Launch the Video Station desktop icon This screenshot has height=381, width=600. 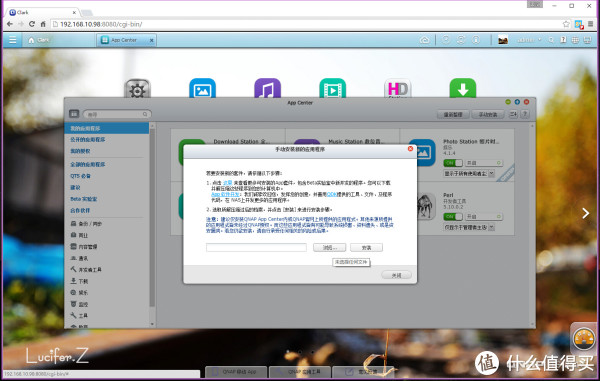point(333,88)
